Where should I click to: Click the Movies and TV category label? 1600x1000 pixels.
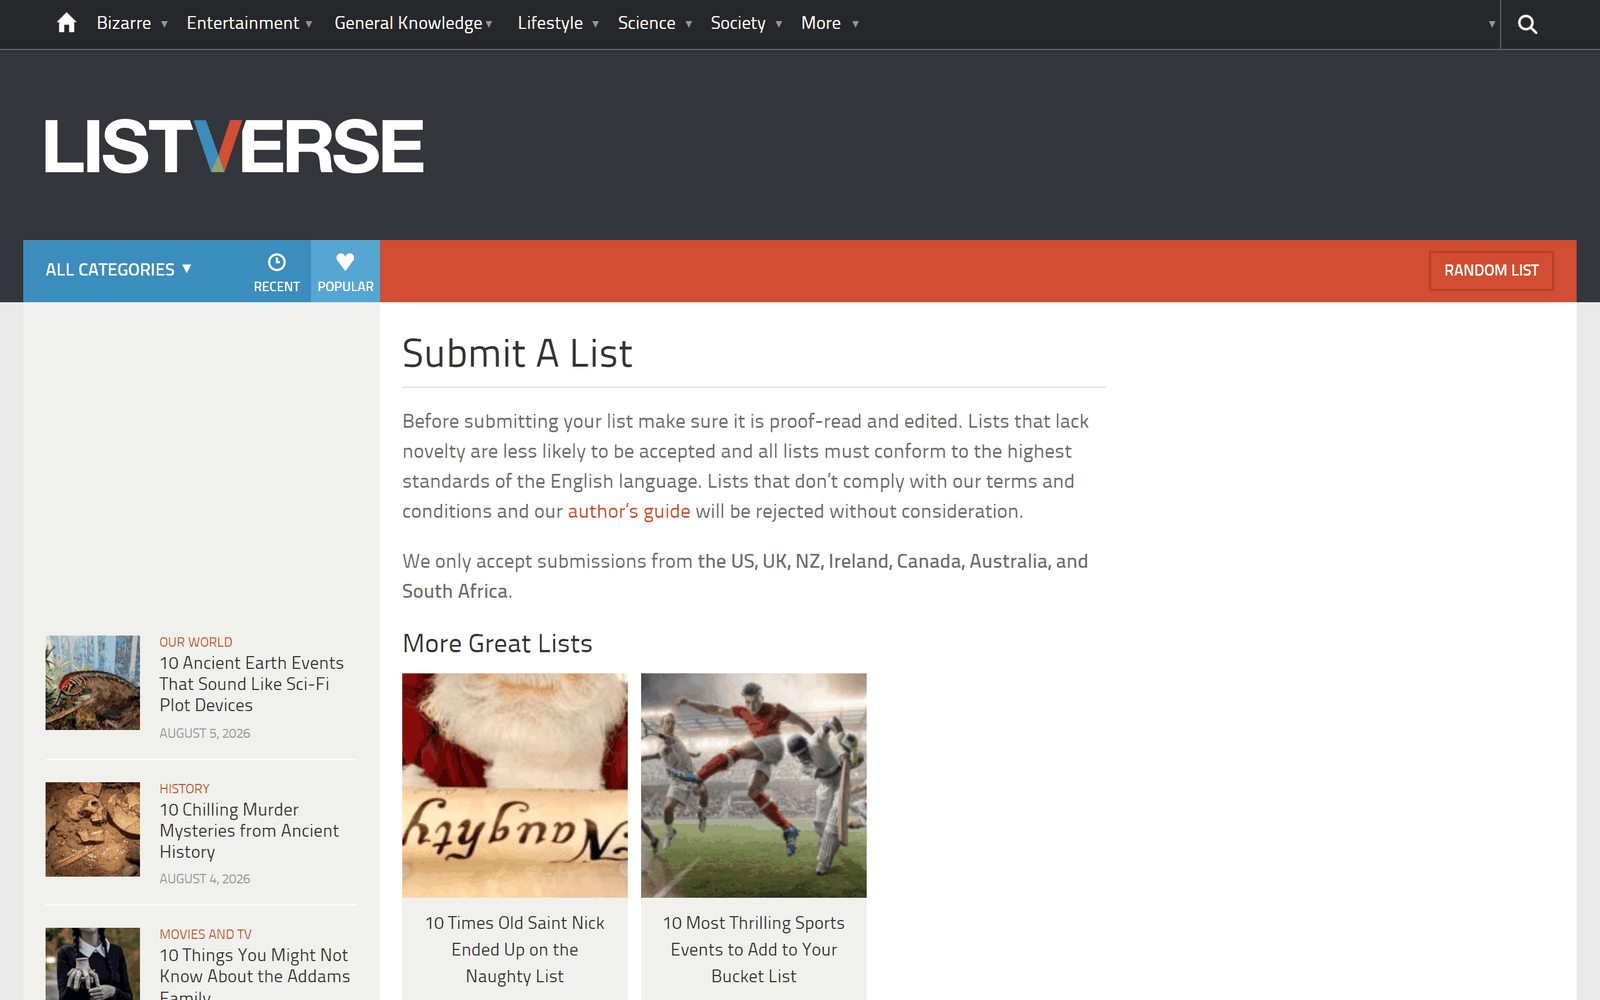tap(206, 934)
